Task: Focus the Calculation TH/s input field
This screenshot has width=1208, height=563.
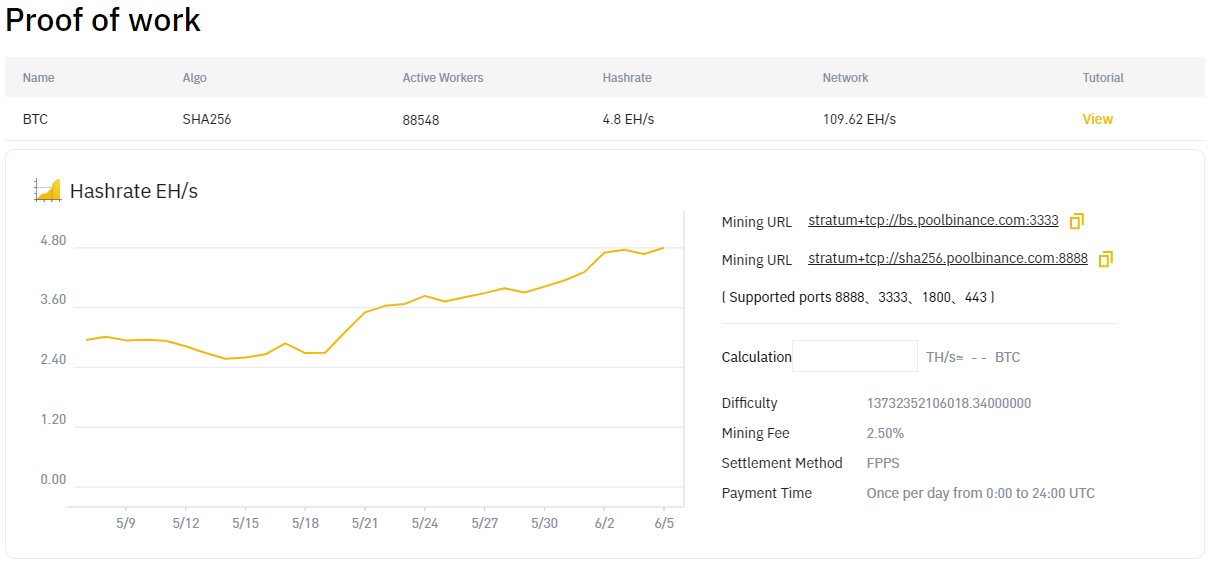Action: coord(854,357)
